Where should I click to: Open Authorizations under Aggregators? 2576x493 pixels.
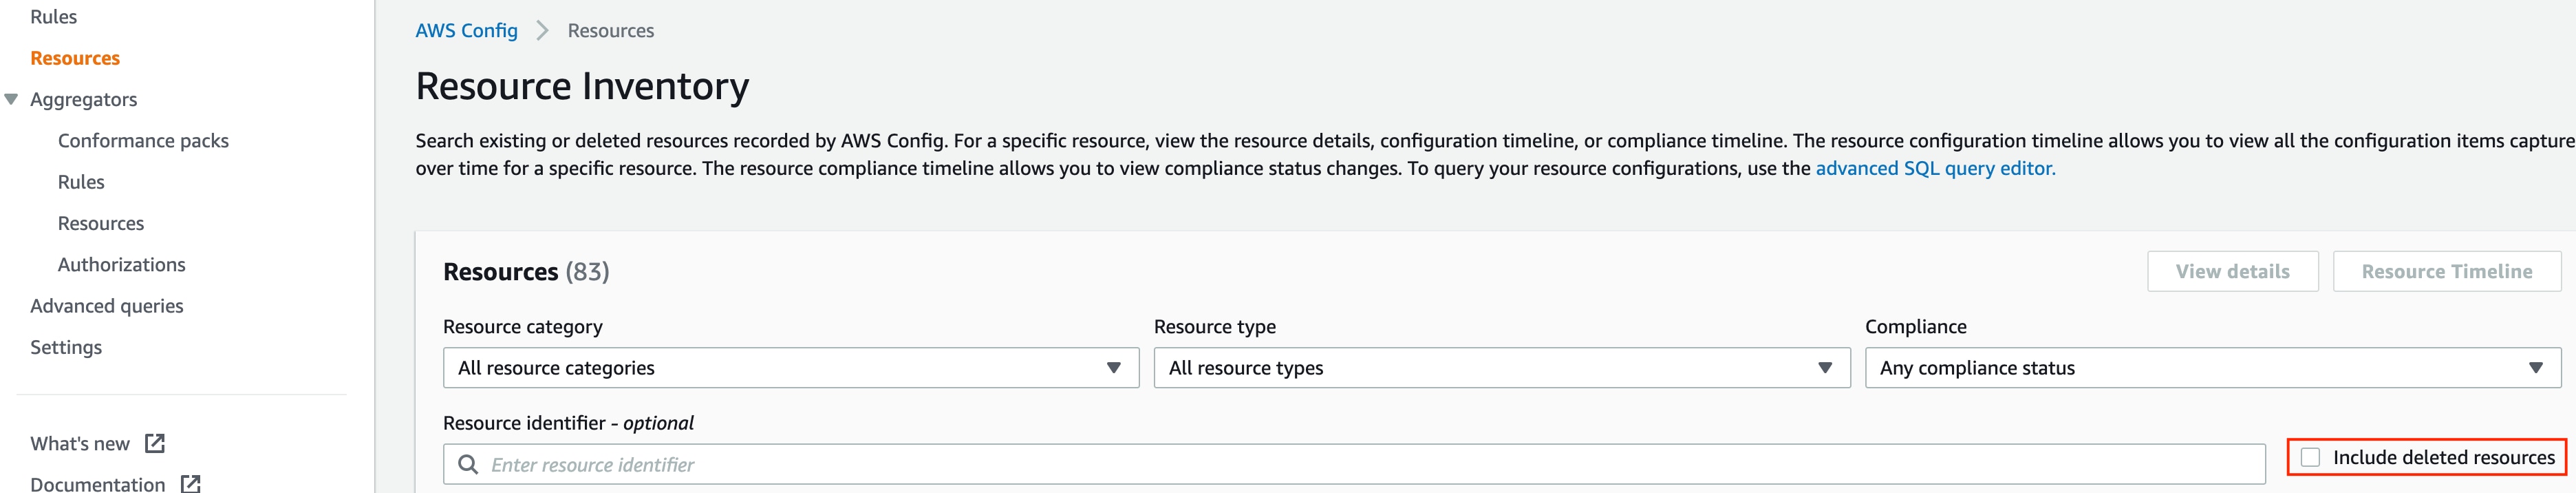click(x=122, y=264)
